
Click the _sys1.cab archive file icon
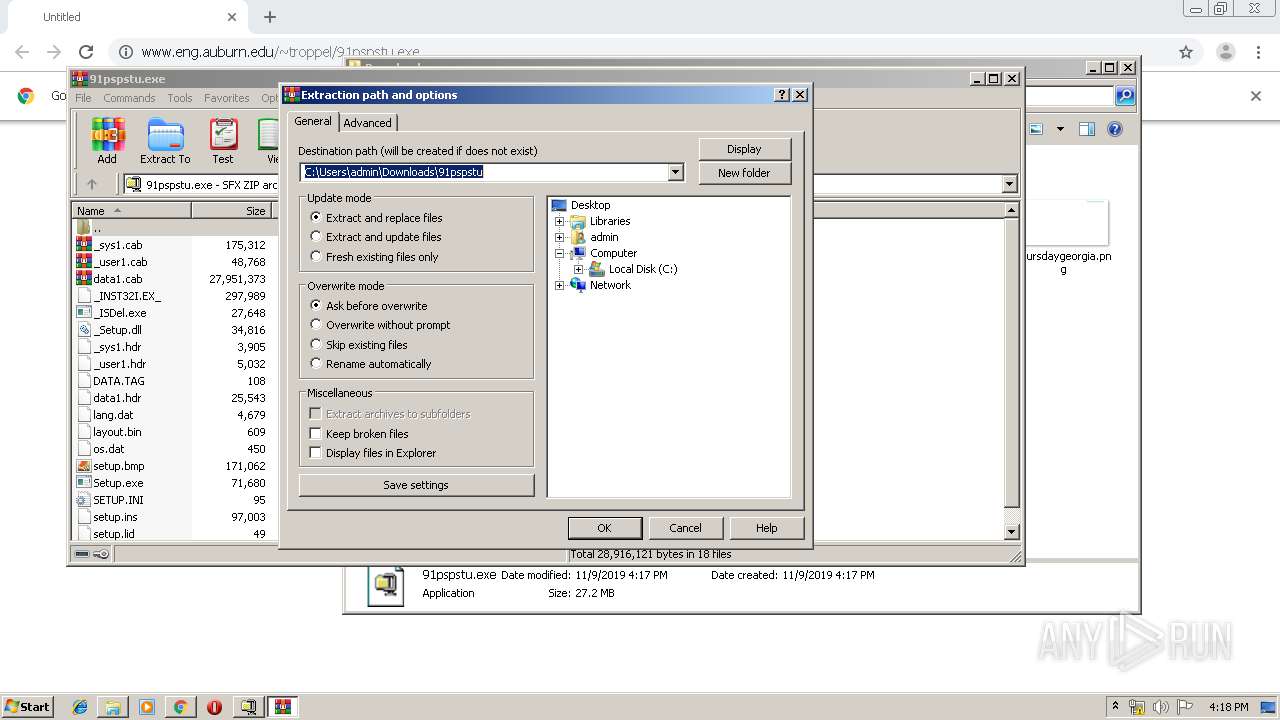click(84, 245)
